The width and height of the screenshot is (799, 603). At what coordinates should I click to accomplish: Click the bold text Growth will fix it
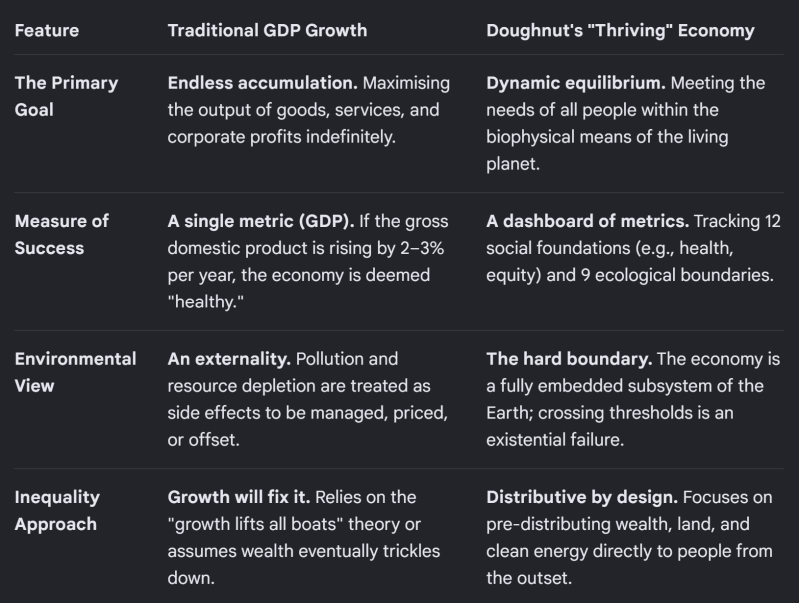coord(239,497)
